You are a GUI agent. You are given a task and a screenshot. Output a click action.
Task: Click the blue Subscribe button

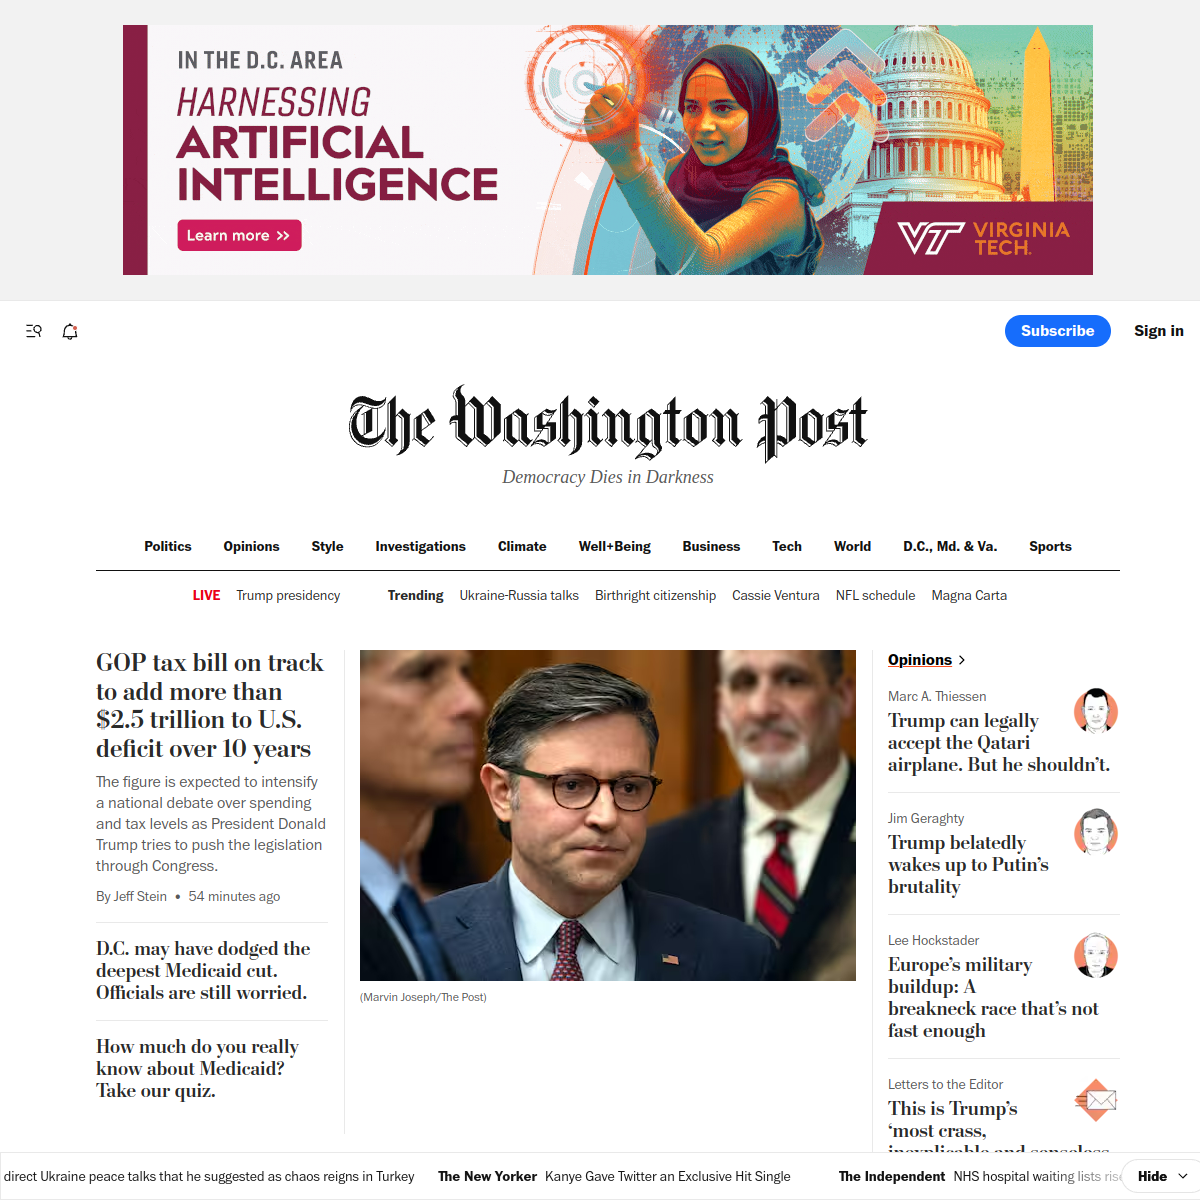(x=1058, y=331)
